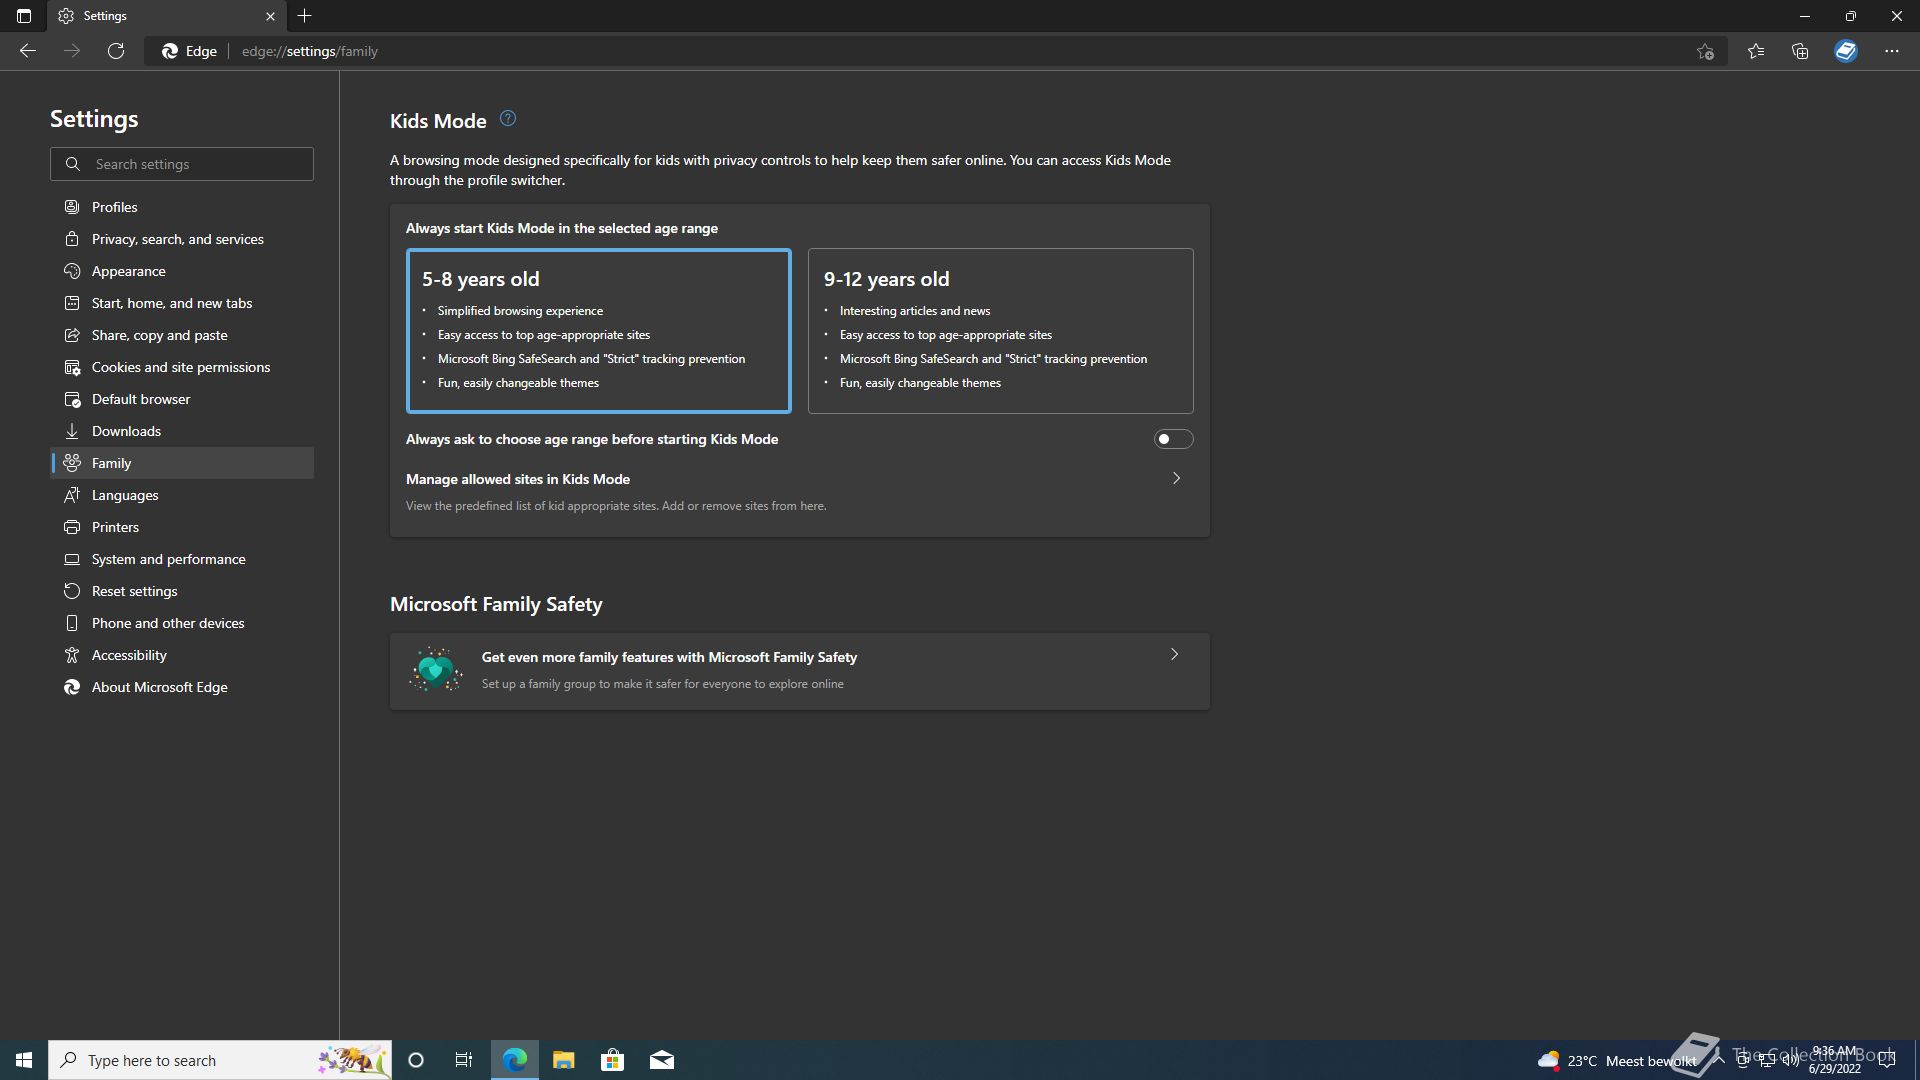1920x1080 pixels.
Task: Click the taskbar search box
Action: click(220, 1060)
